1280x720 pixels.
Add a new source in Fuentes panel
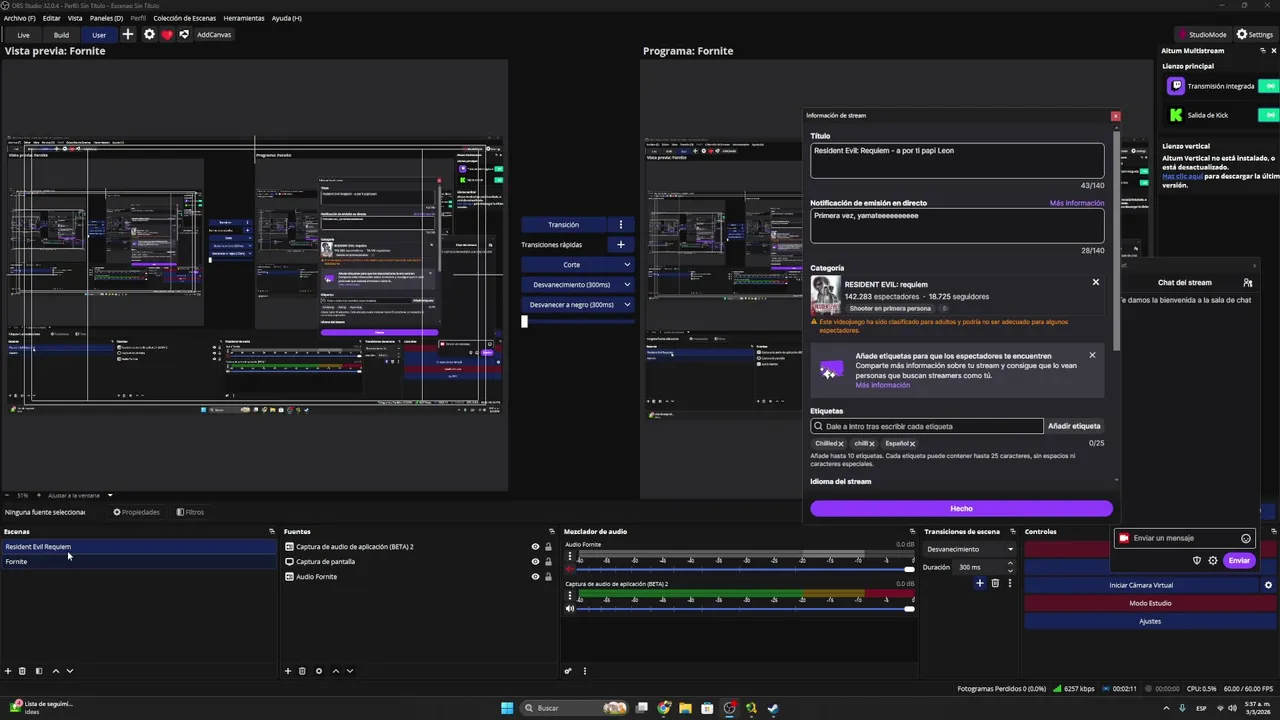288,671
